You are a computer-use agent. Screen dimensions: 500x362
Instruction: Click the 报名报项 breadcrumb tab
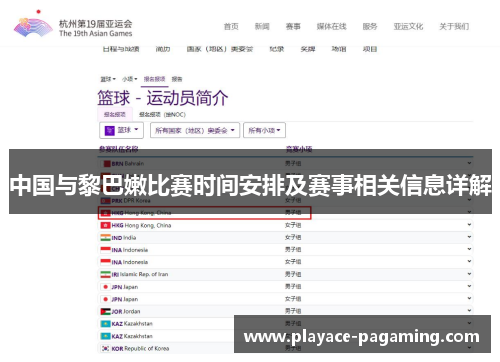[154, 79]
